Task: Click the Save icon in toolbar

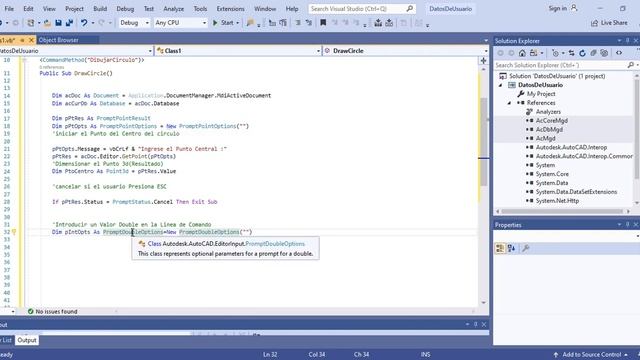Action: 58,23
